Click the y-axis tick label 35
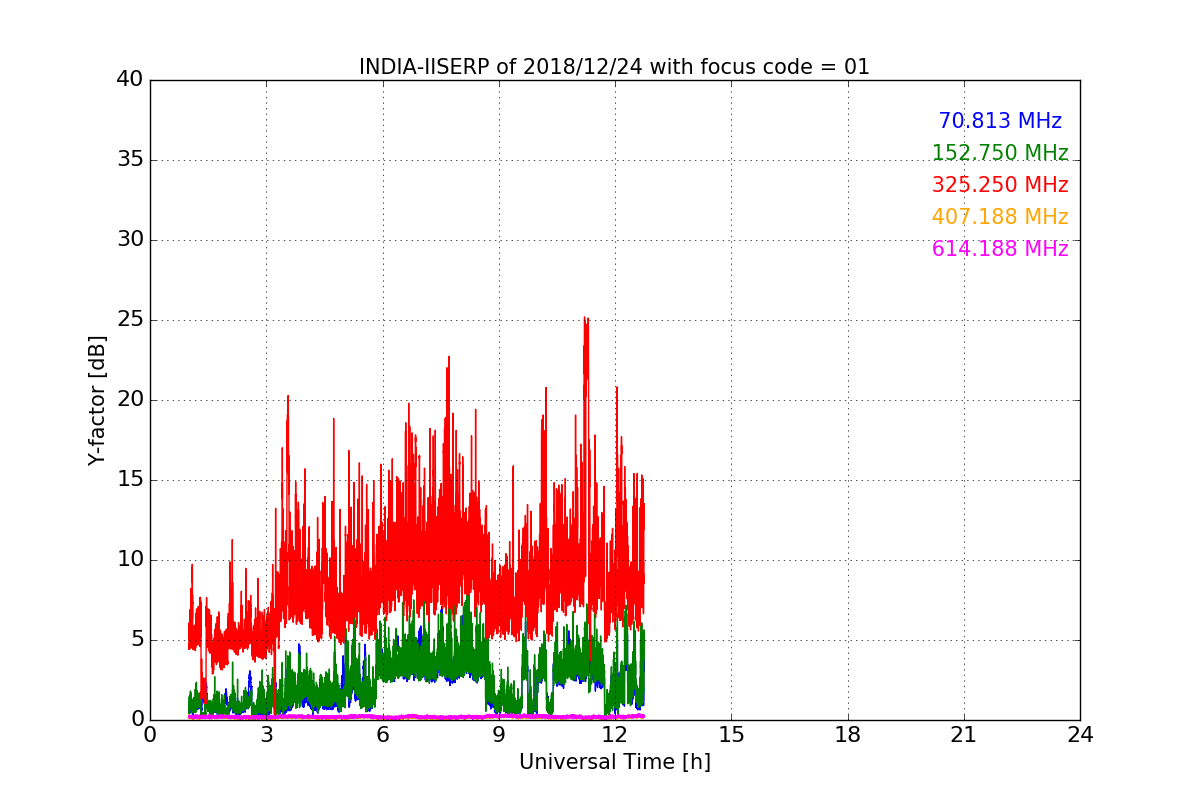Image resolution: width=1200 pixels, height=800 pixels. click(x=129, y=160)
